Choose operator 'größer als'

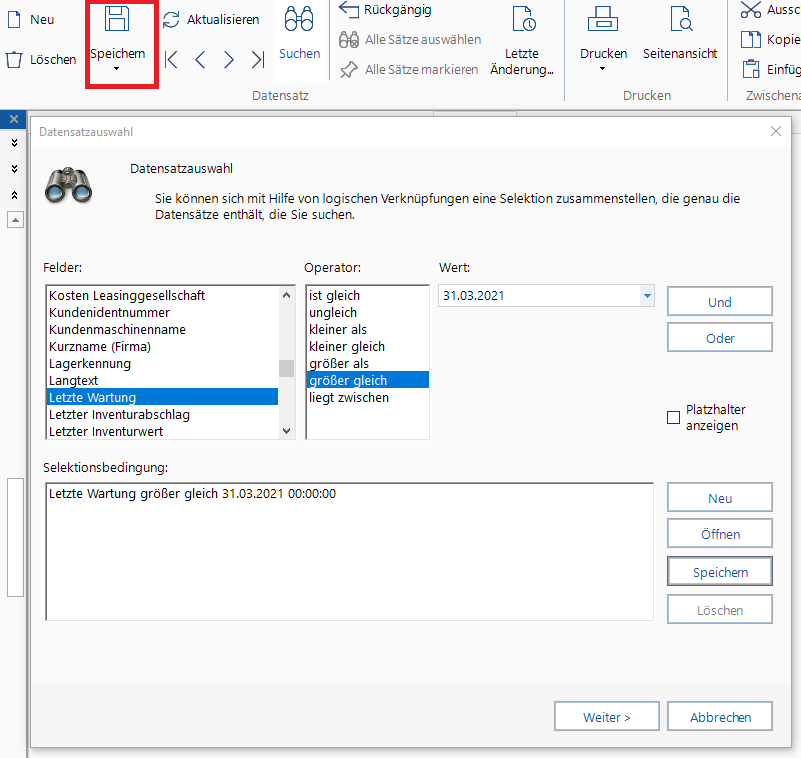coord(367,363)
